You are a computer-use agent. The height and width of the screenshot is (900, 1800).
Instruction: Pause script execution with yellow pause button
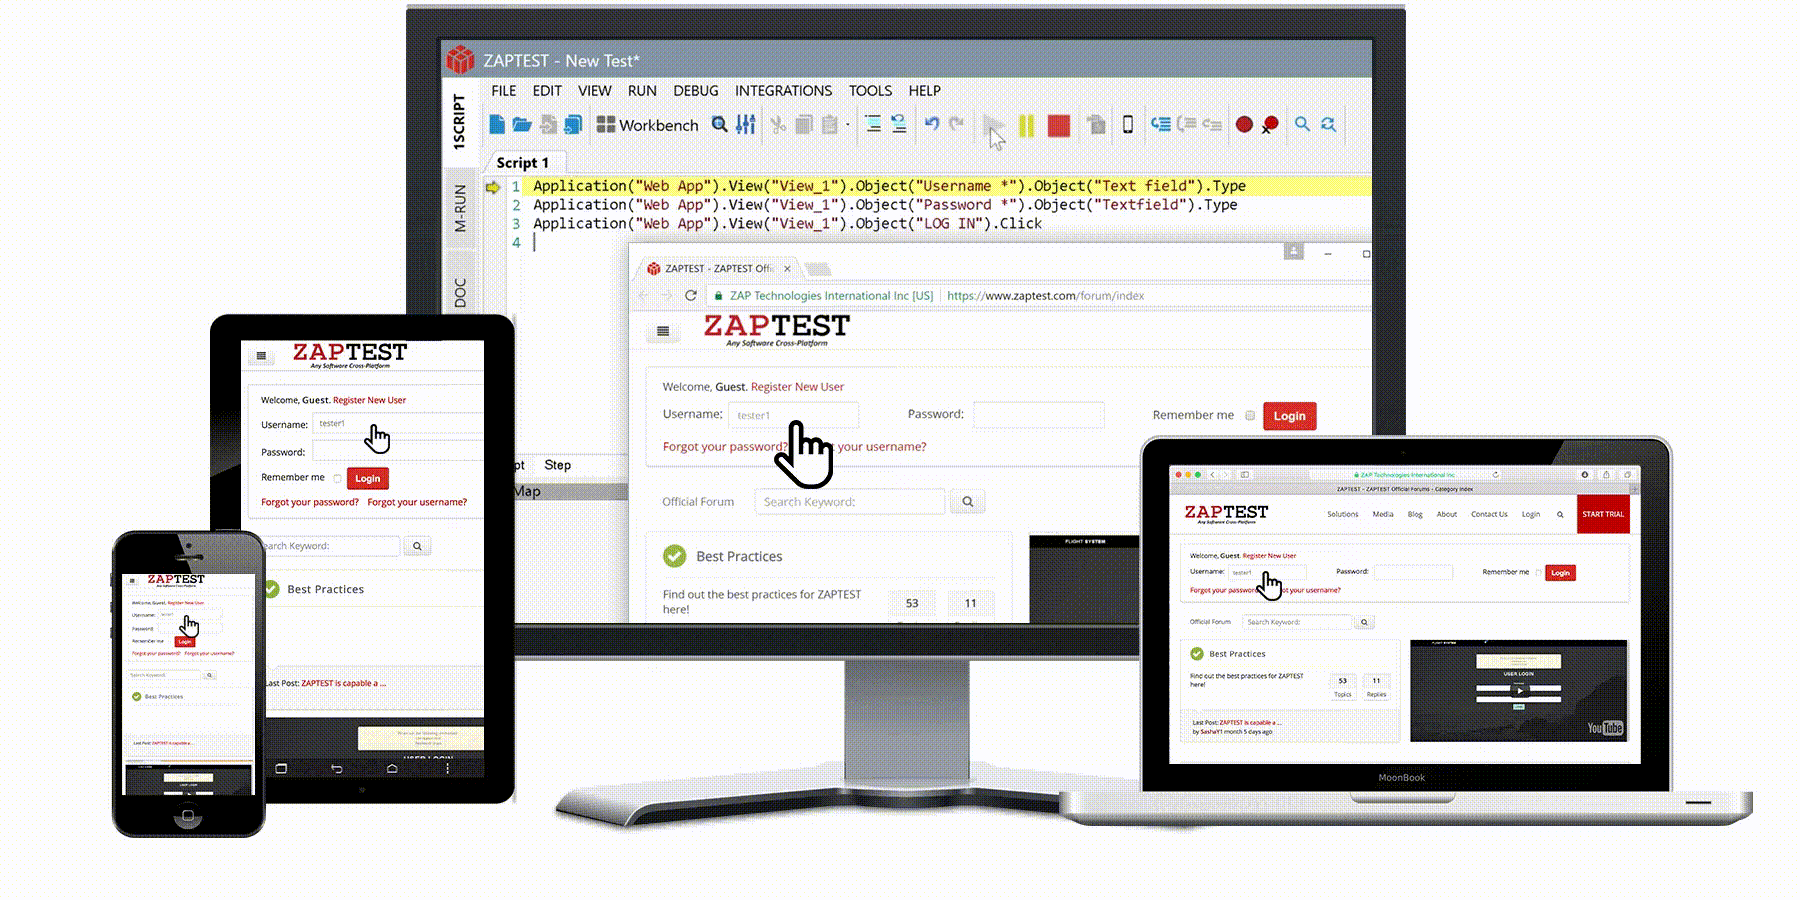coord(1026,125)
